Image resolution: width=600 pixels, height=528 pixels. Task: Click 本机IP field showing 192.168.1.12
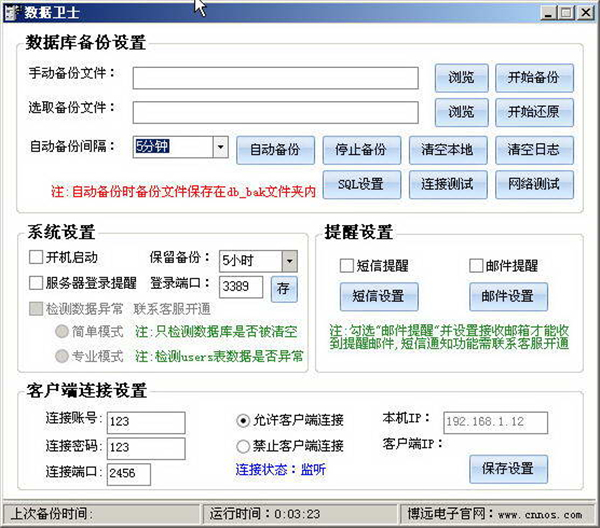tap(496, 422)
